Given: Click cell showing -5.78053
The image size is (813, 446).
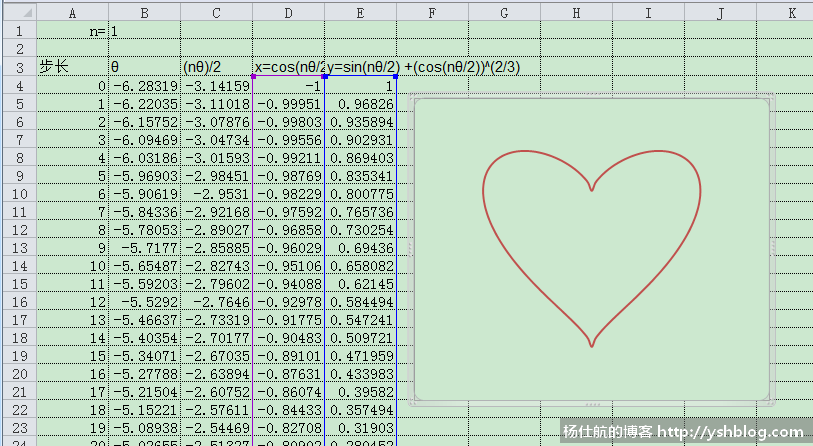Looking at the screenshot, I should 145,230.
